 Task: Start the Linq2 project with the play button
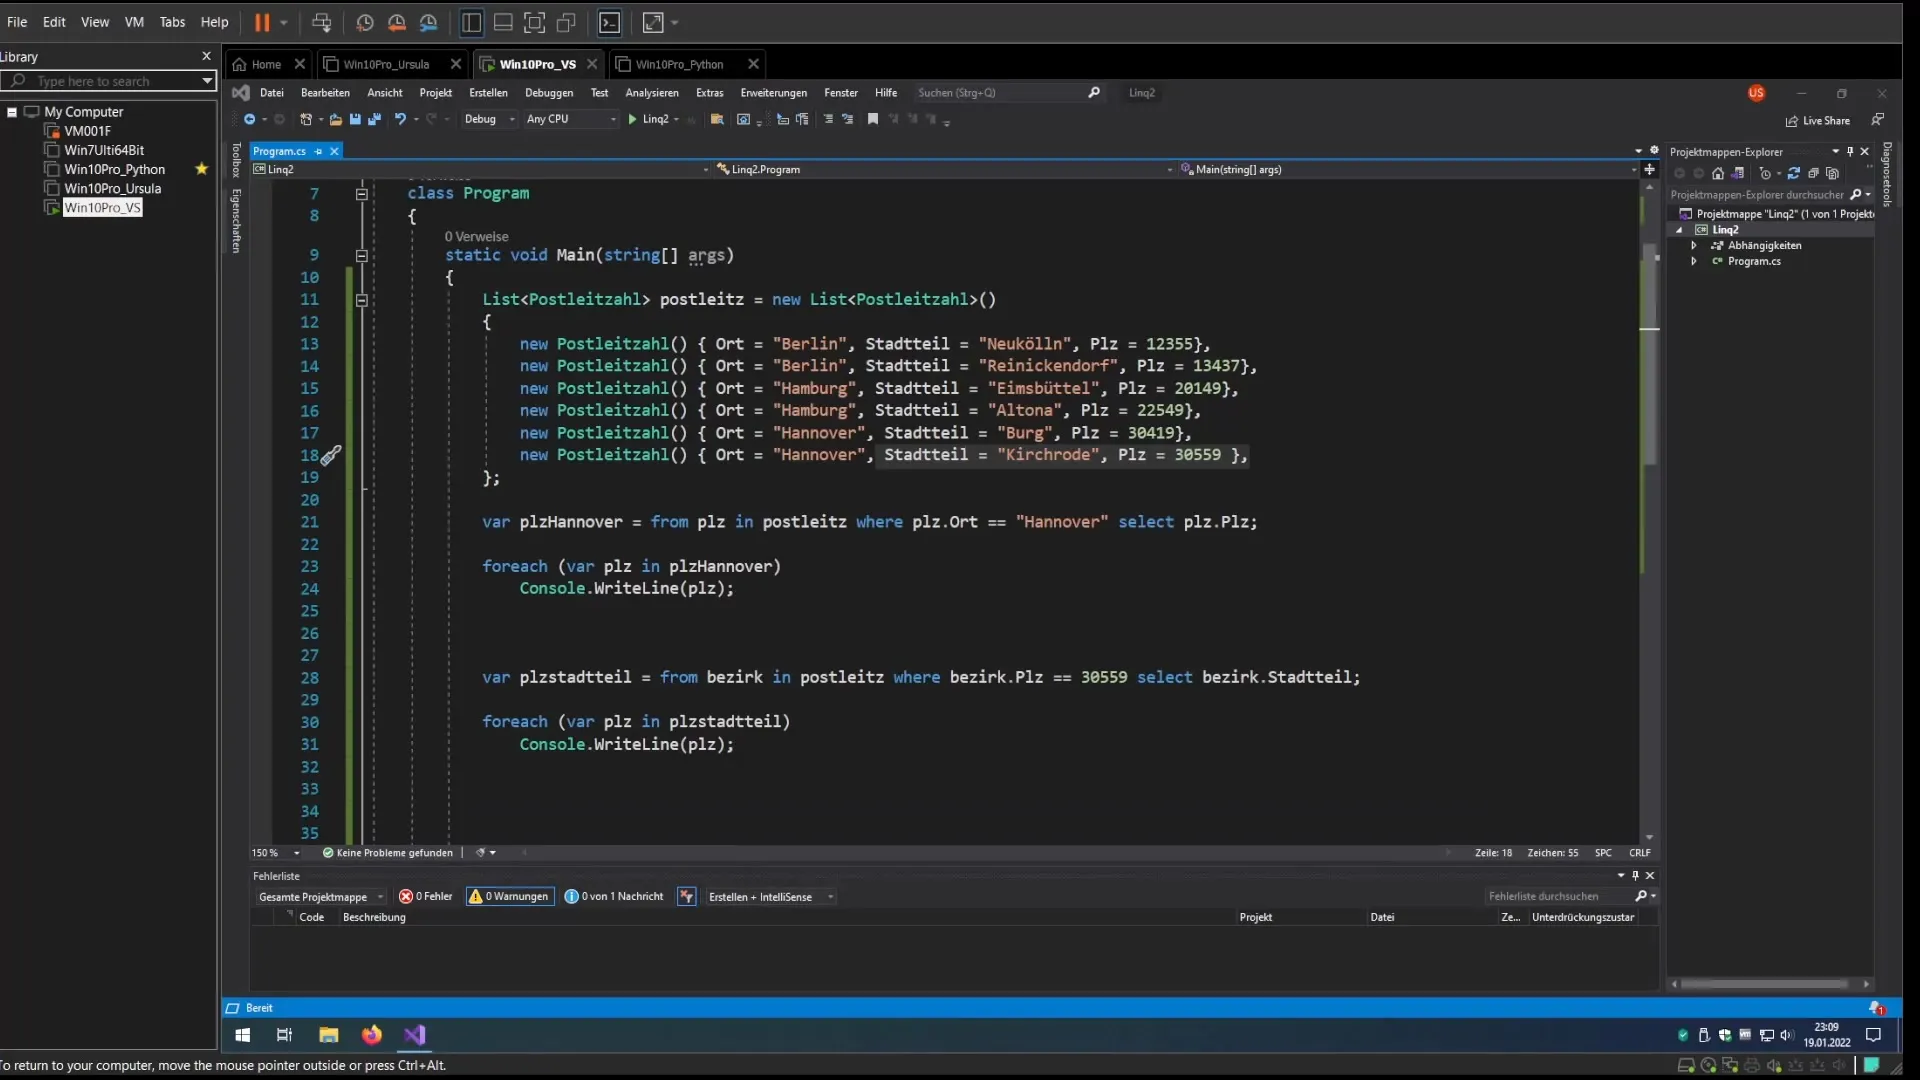649,119
